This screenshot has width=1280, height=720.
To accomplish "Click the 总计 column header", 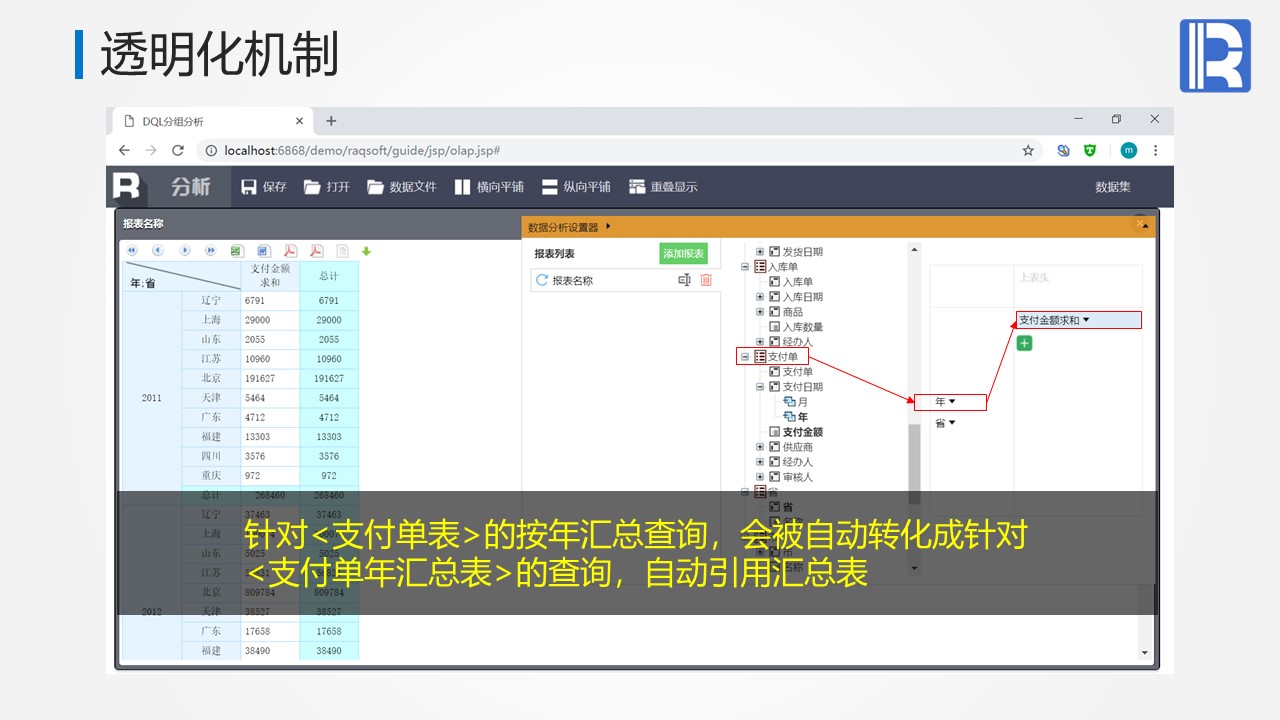I will [329, 276].
